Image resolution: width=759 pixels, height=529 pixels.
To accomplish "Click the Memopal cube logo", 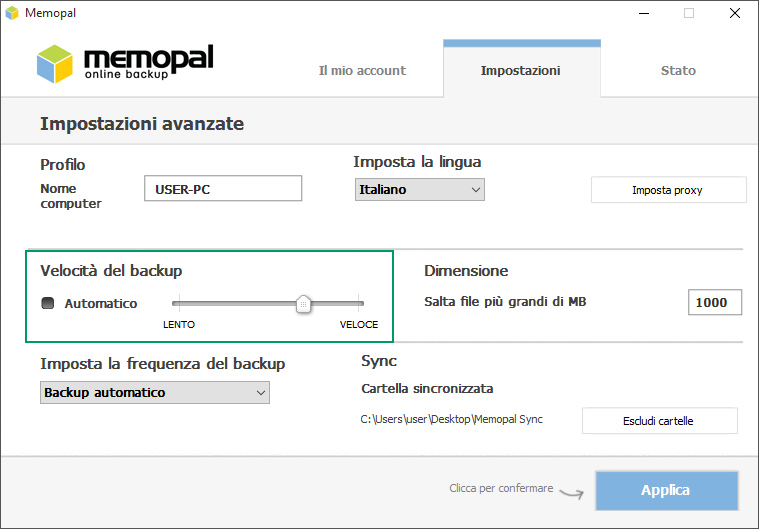I will click(55, 64).
